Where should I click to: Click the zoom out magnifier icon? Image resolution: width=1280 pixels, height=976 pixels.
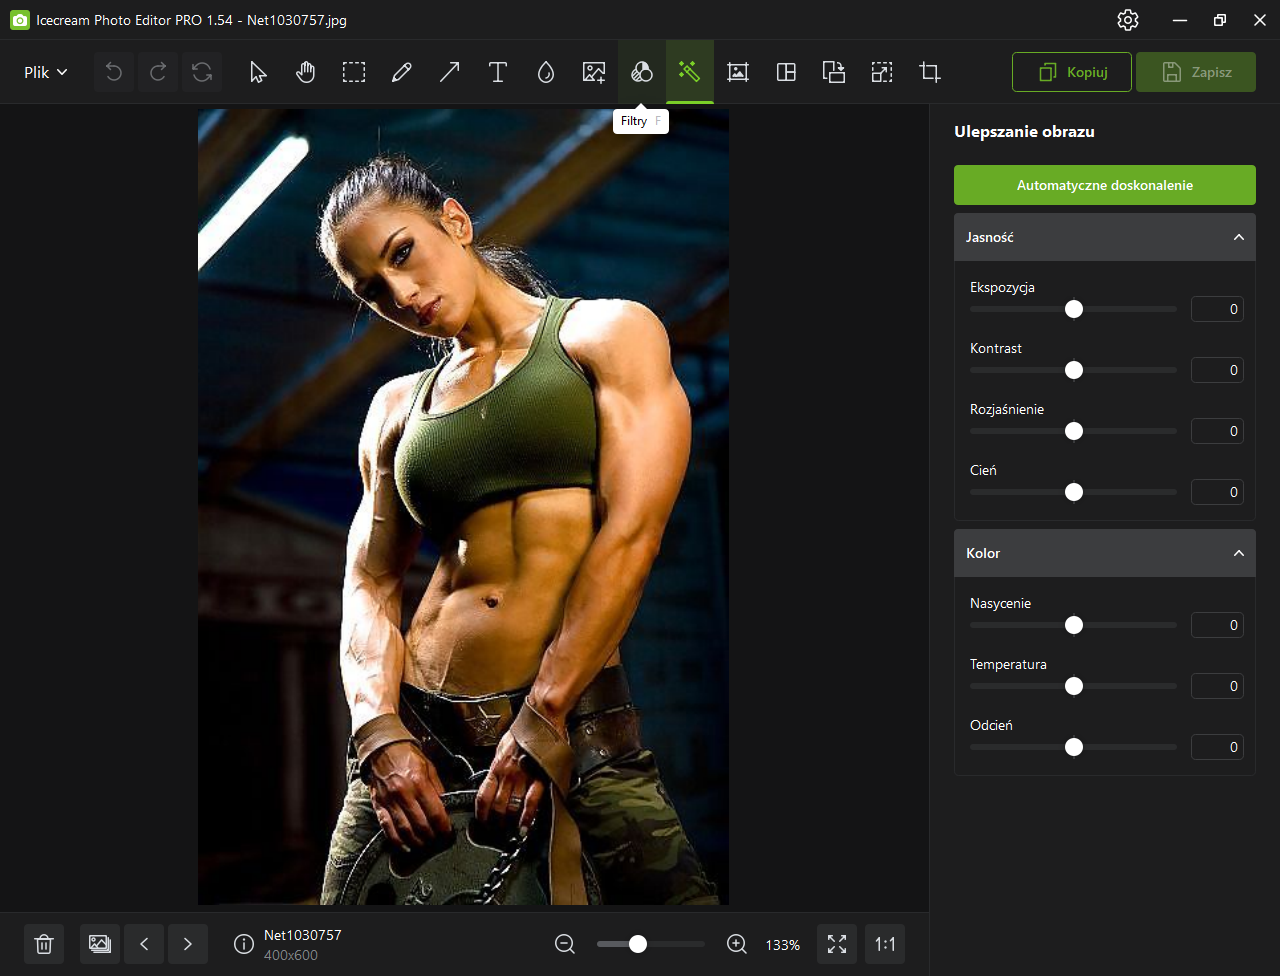(565, 944)
